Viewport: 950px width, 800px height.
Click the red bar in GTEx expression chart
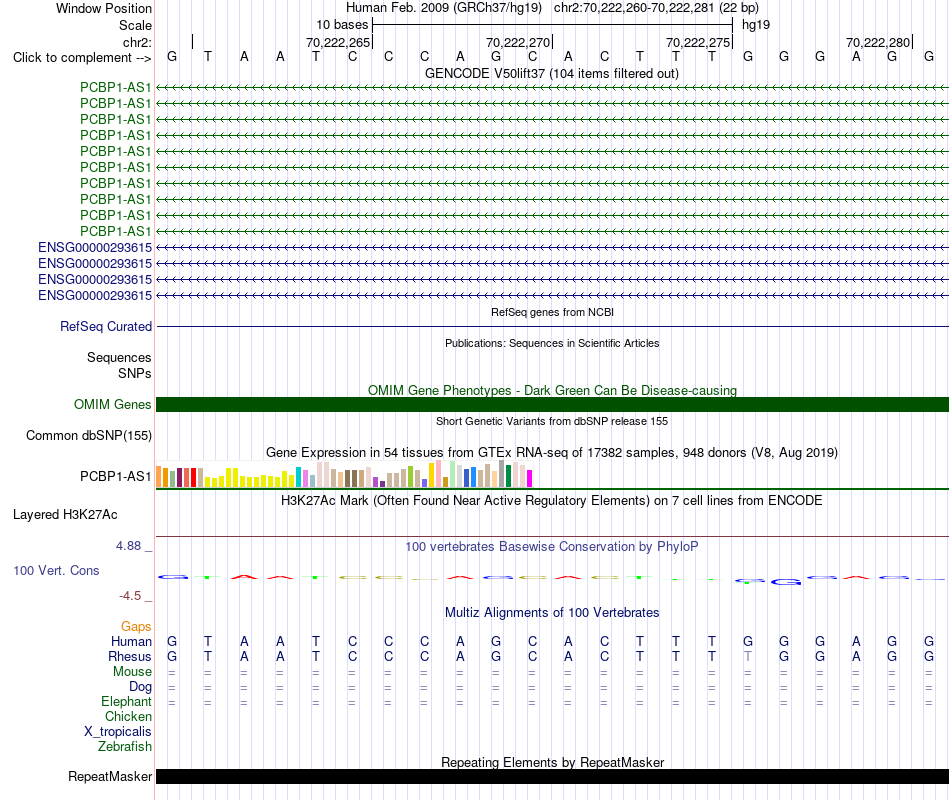pyautogui.click(x=193, y=478)
